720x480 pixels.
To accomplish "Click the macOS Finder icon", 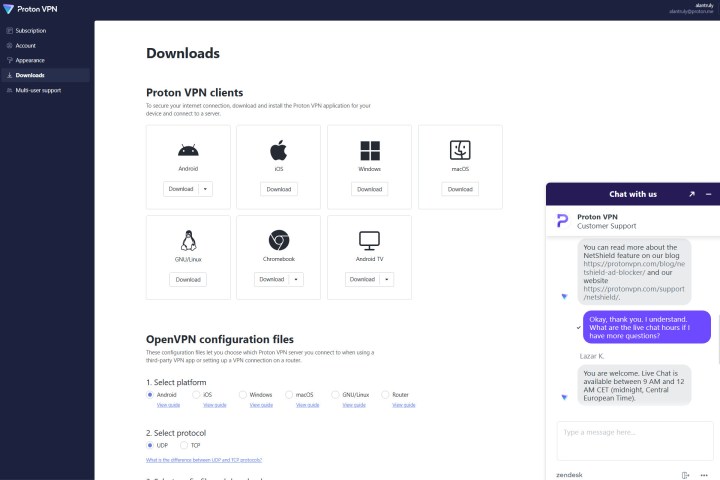I will [460, 151].
